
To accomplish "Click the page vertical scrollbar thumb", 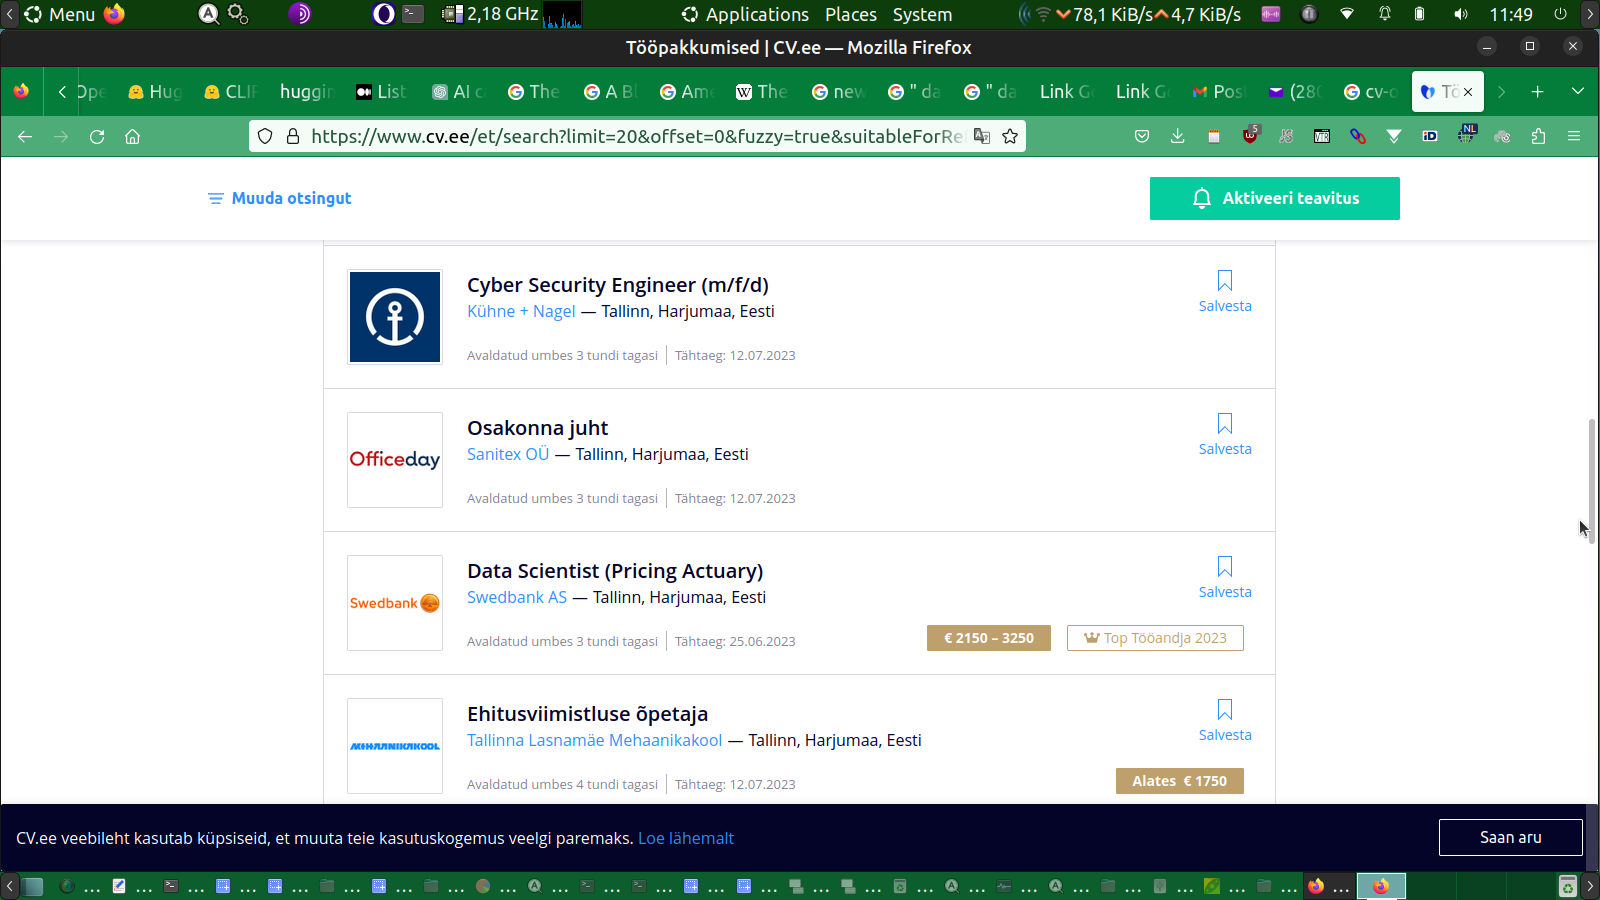I will [x=1591, y=481].
